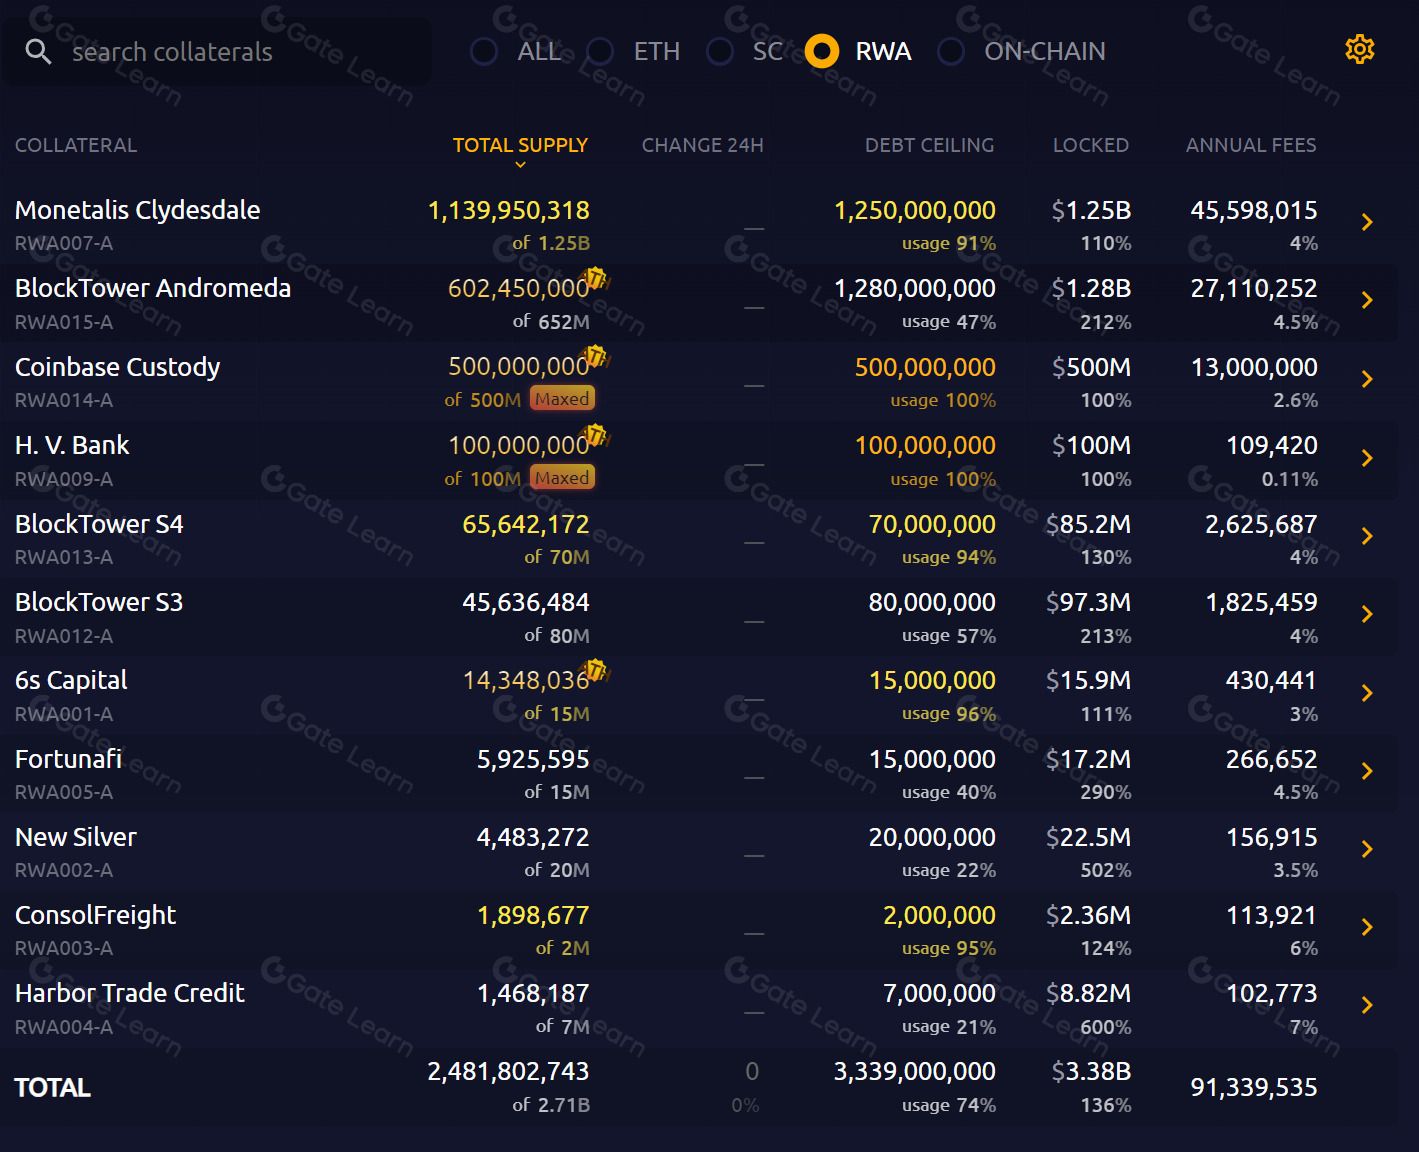
Task: Click the search magnifier icon
Action: [x=38, y=52]
